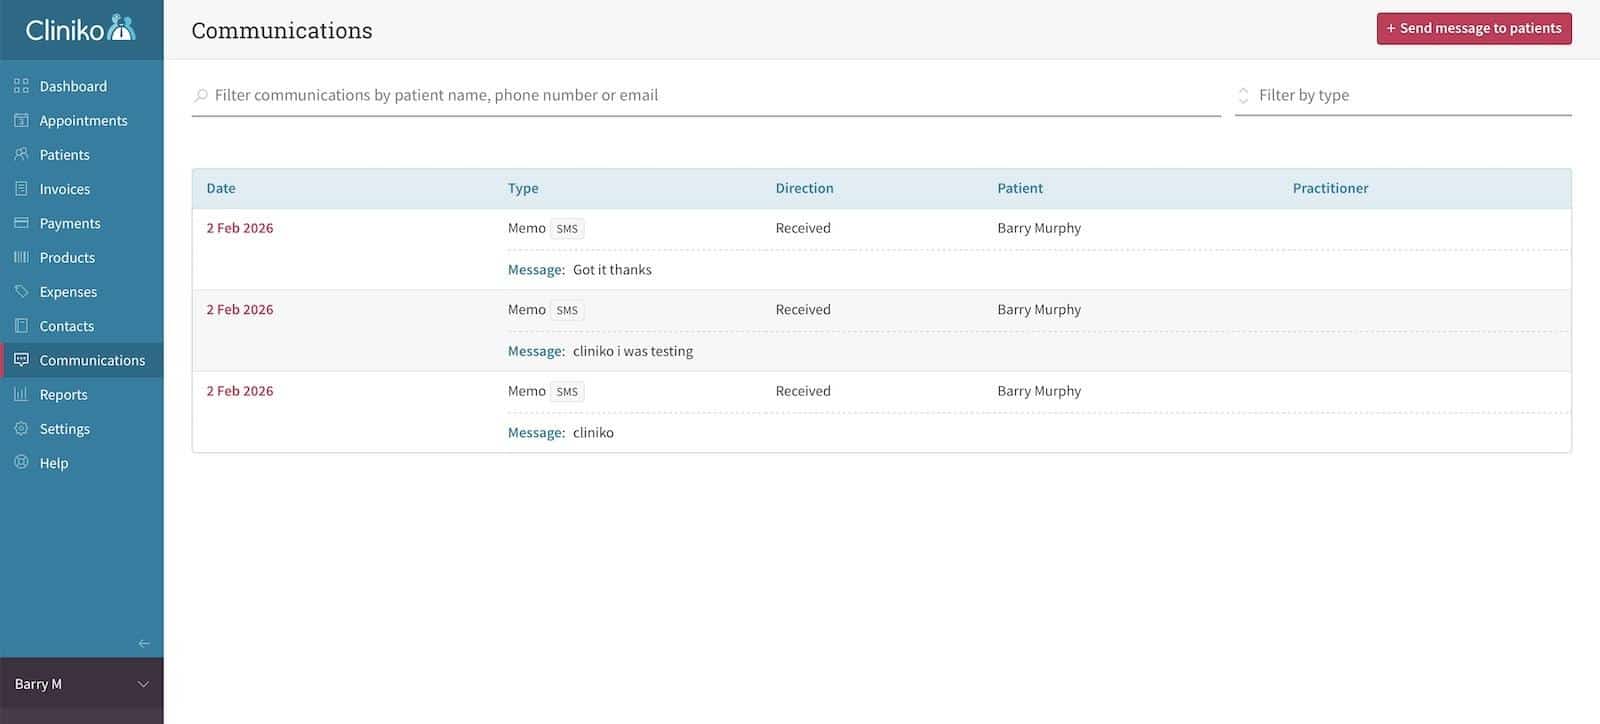Click the Payments card icon
The image size is (1600, 724).
coord(21,223)
